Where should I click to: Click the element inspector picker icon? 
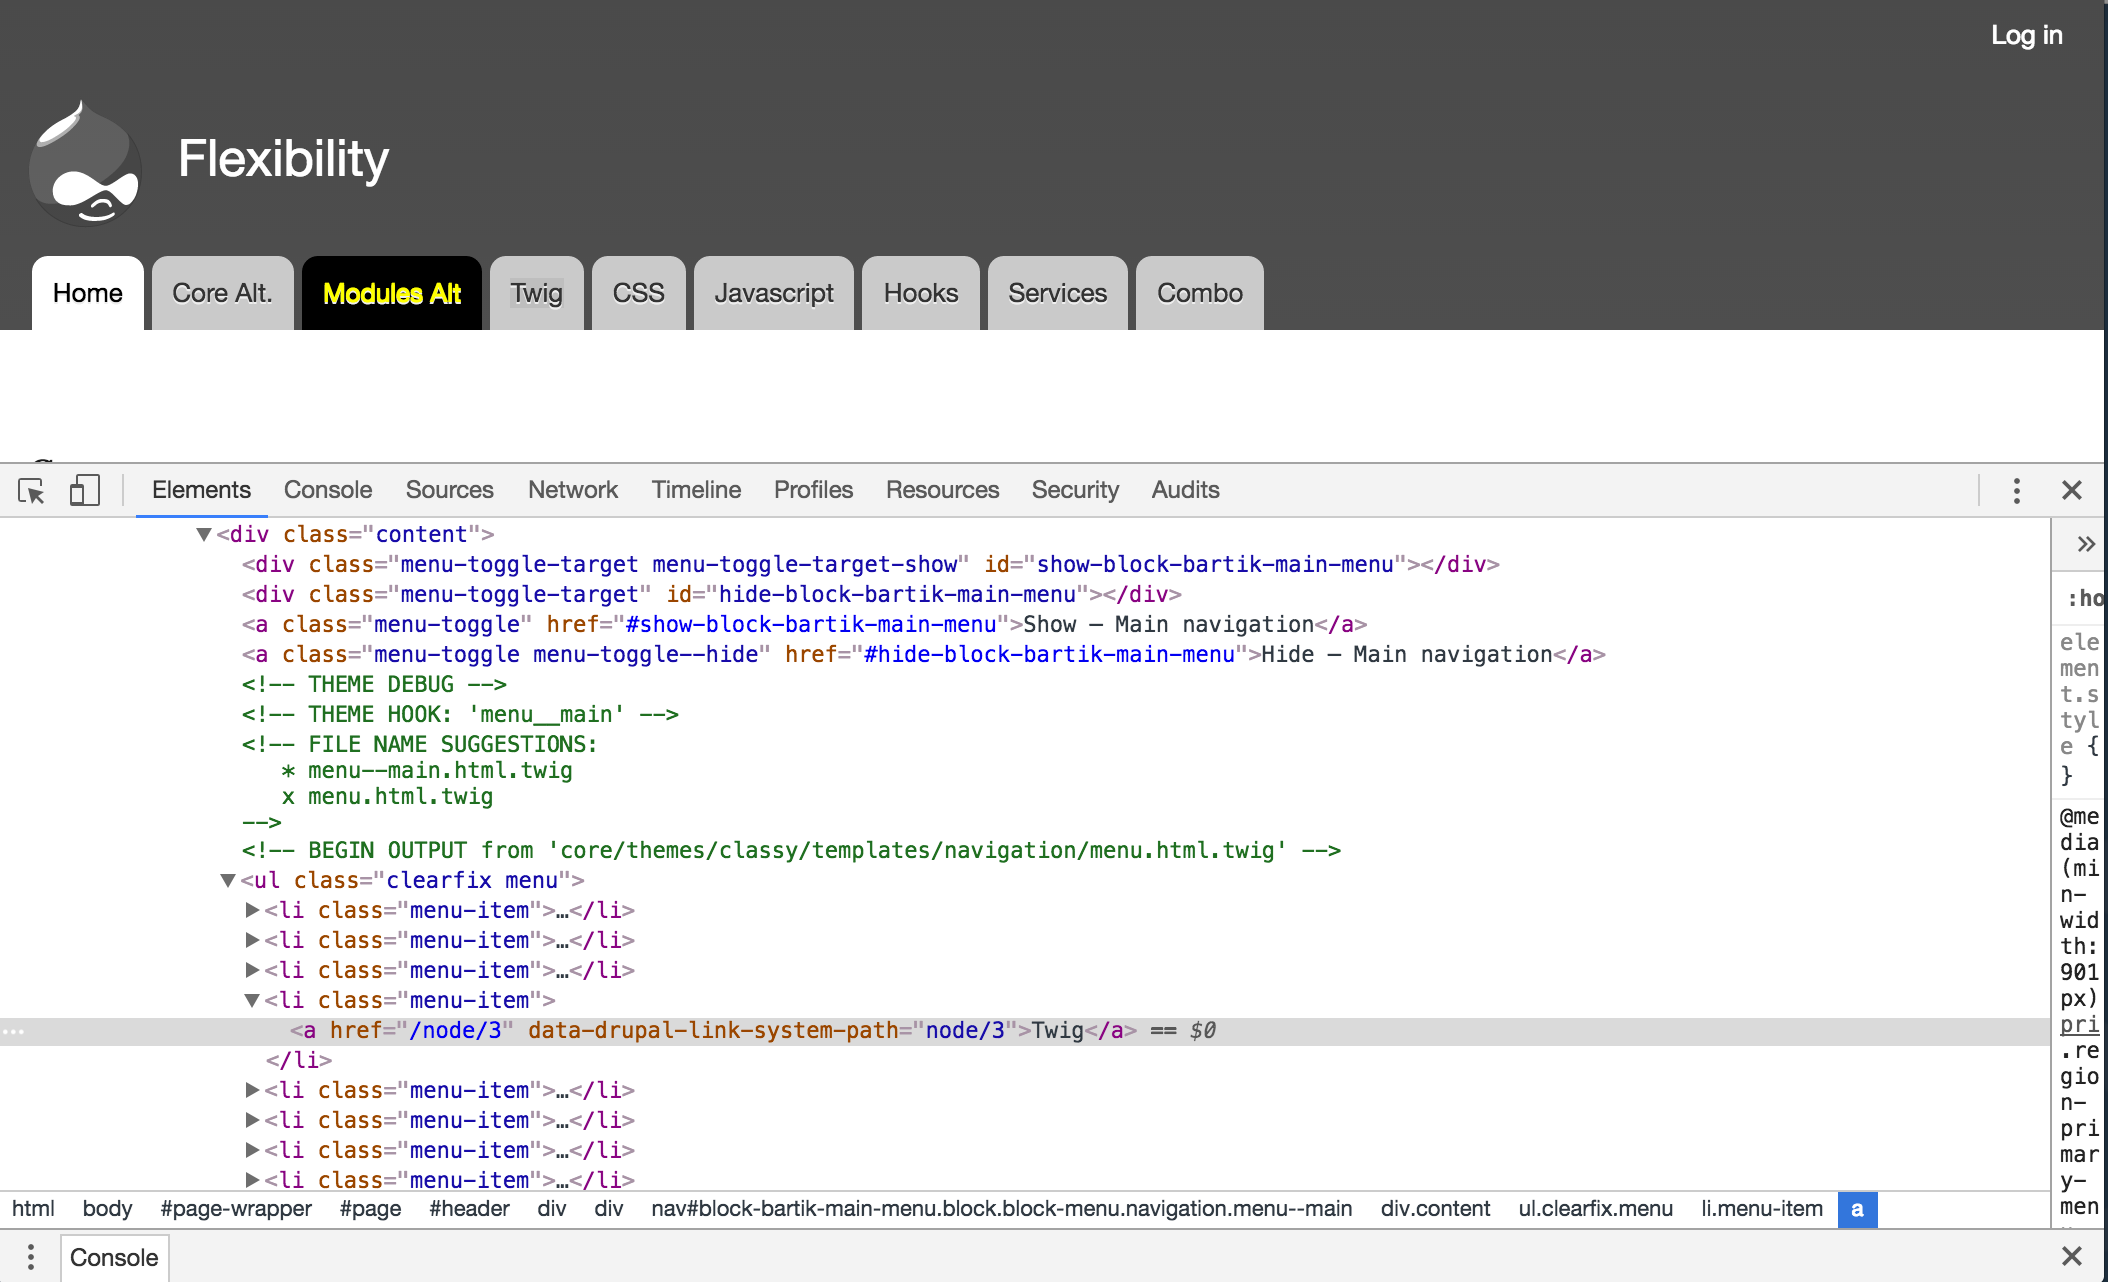click(x=31, y=490)
